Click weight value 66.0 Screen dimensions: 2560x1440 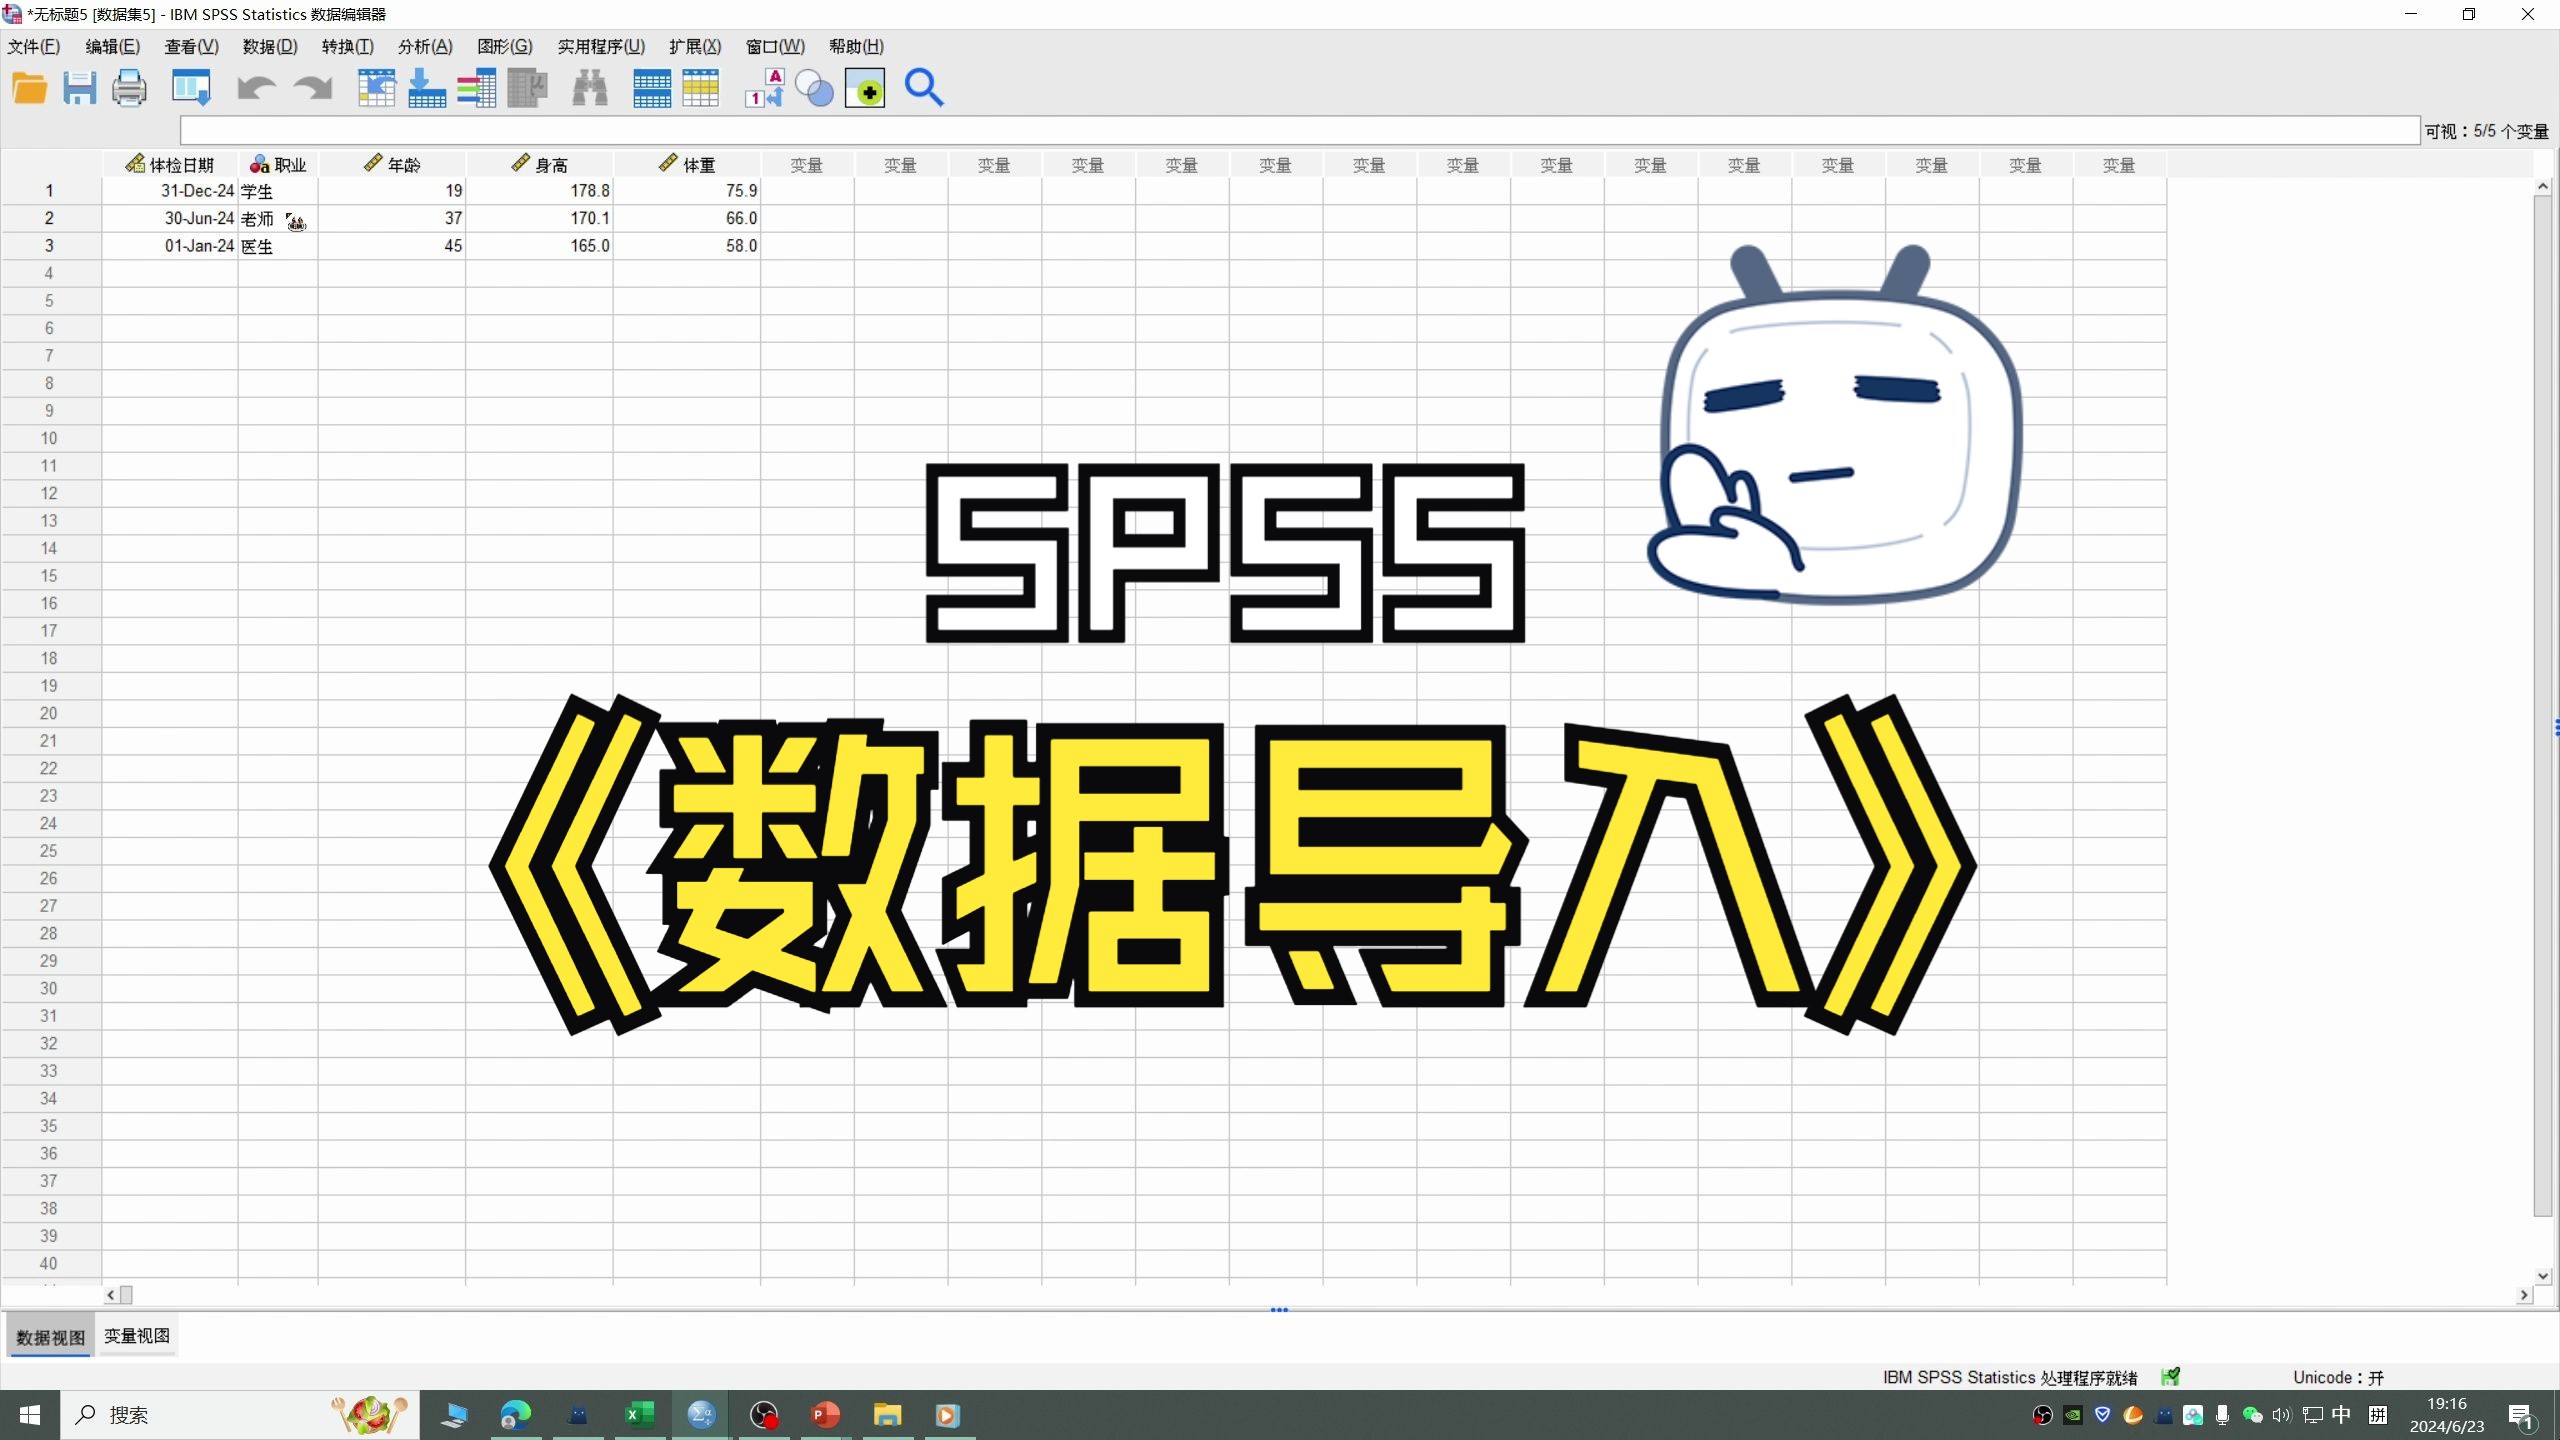687,218
